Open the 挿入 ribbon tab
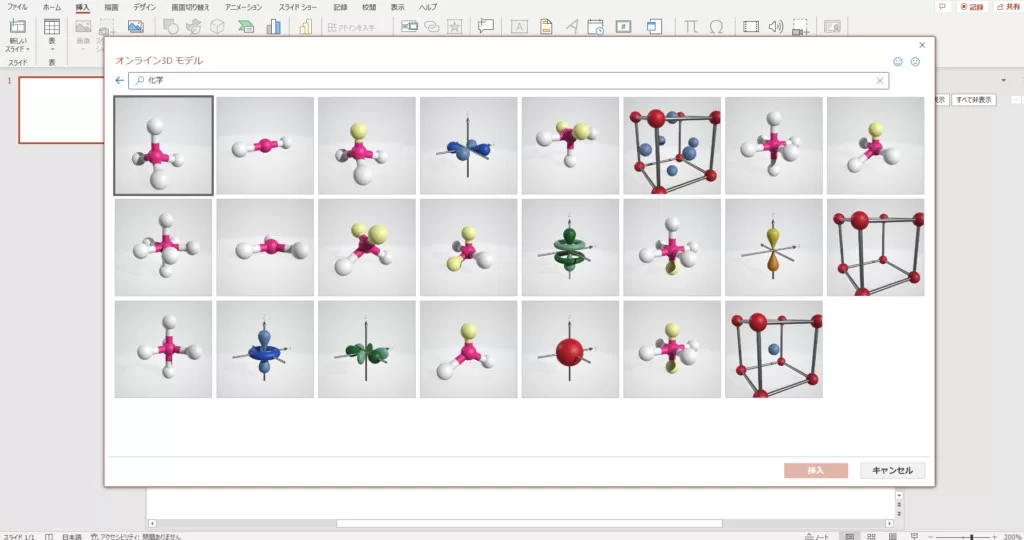Viewport: 1024px width, 540px height. (x=82, y=7)
